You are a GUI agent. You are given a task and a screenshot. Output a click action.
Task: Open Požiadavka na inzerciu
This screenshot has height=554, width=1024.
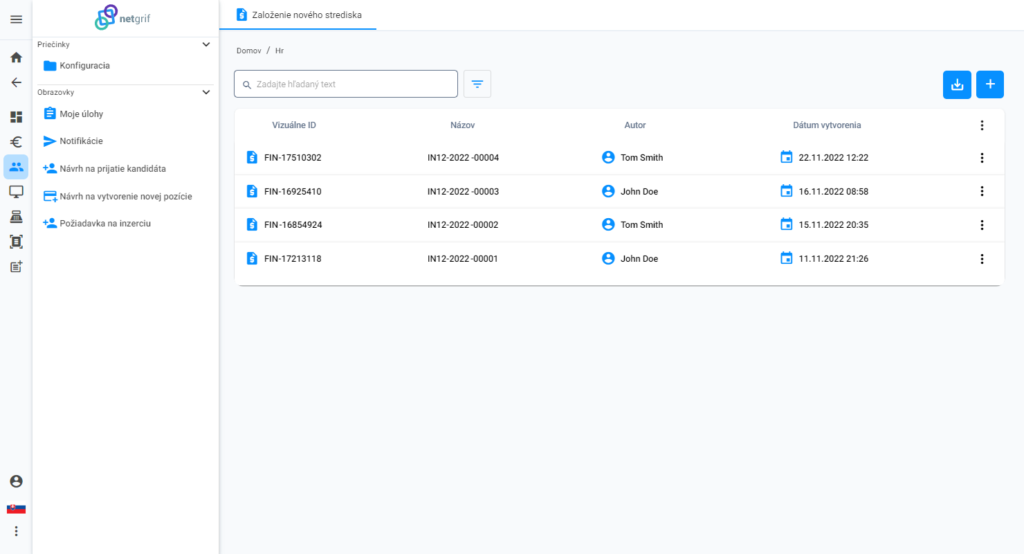[97, 223]
